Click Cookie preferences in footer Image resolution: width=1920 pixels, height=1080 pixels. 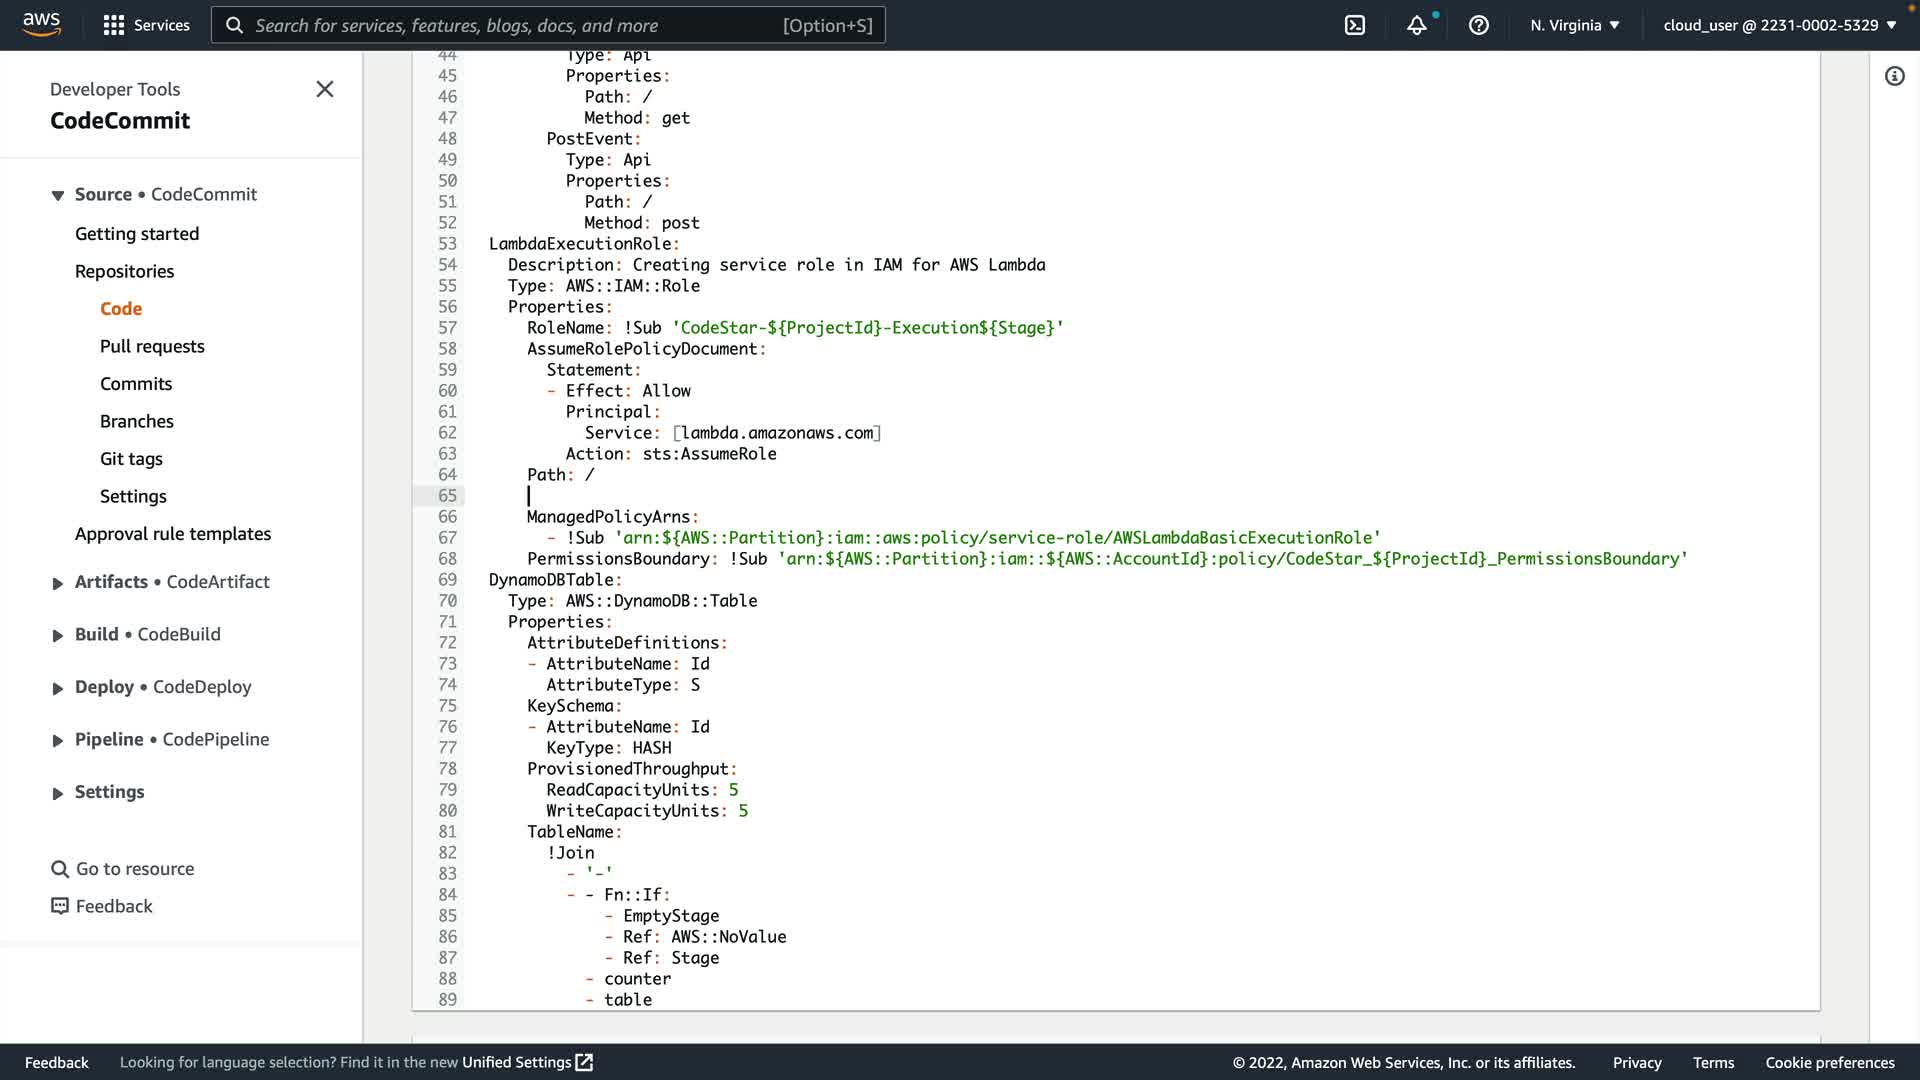(1829, 1062)
